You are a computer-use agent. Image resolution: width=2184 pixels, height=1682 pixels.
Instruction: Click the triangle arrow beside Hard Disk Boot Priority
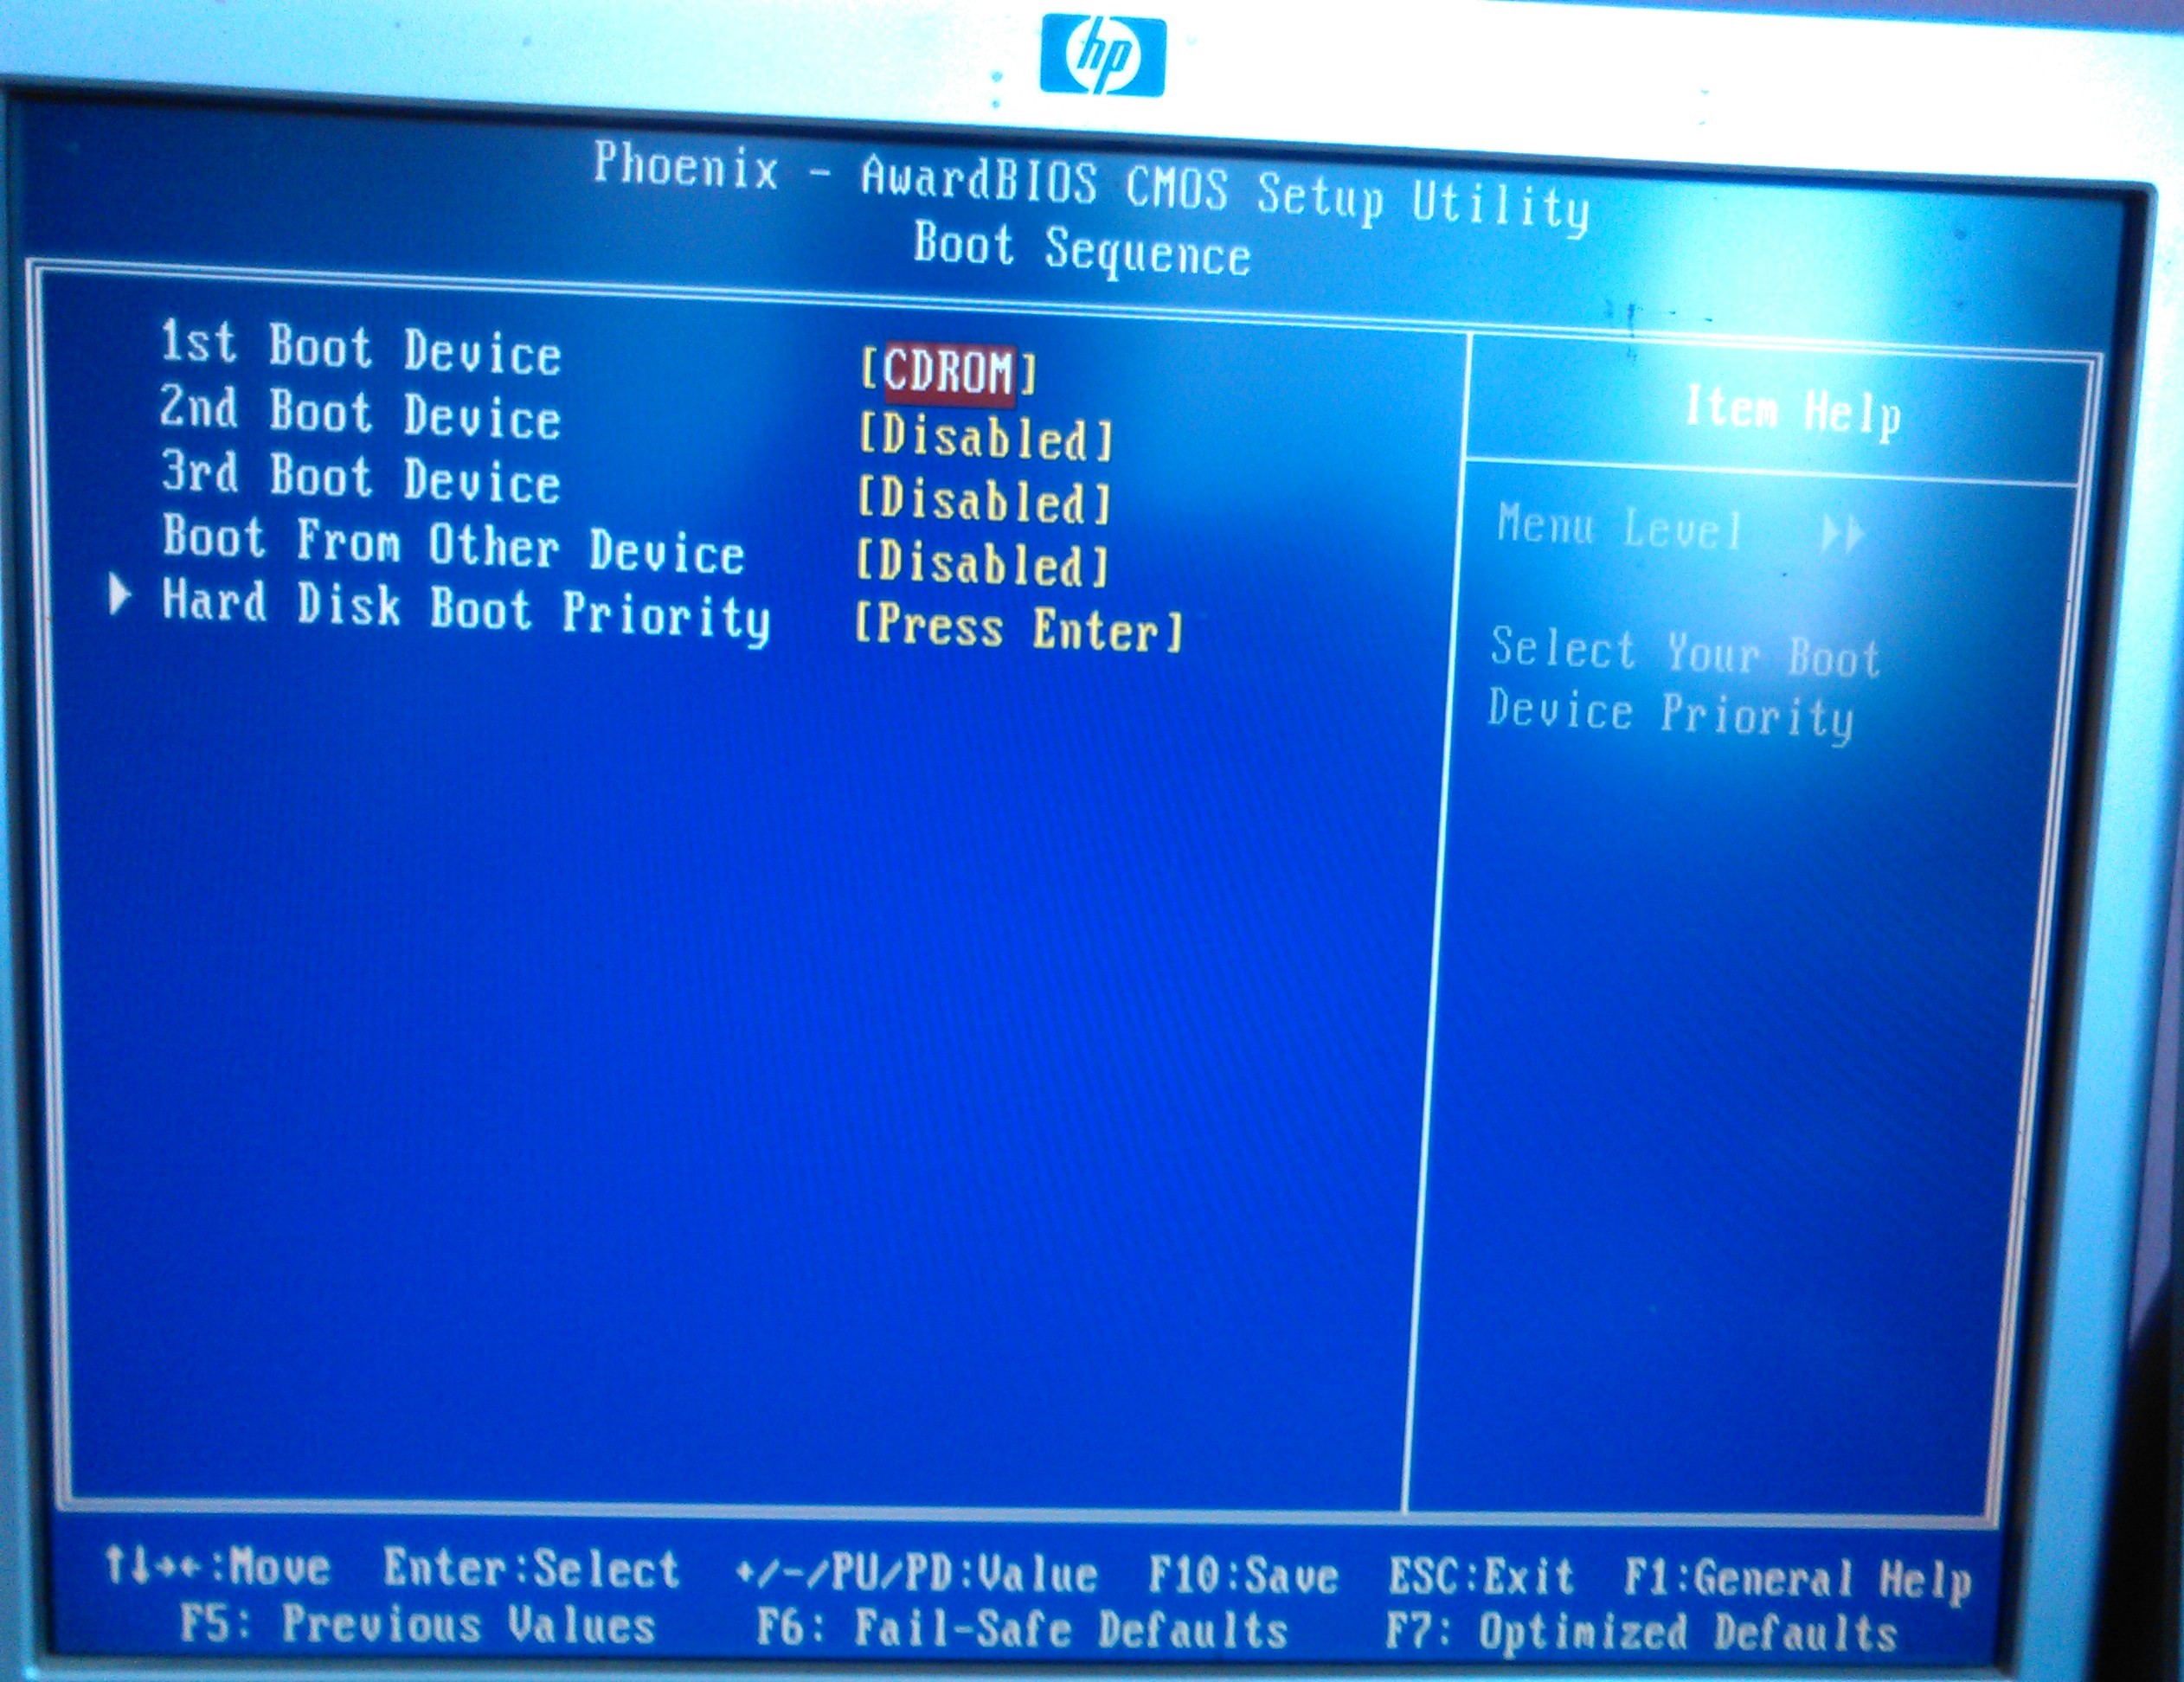point(119,596)
